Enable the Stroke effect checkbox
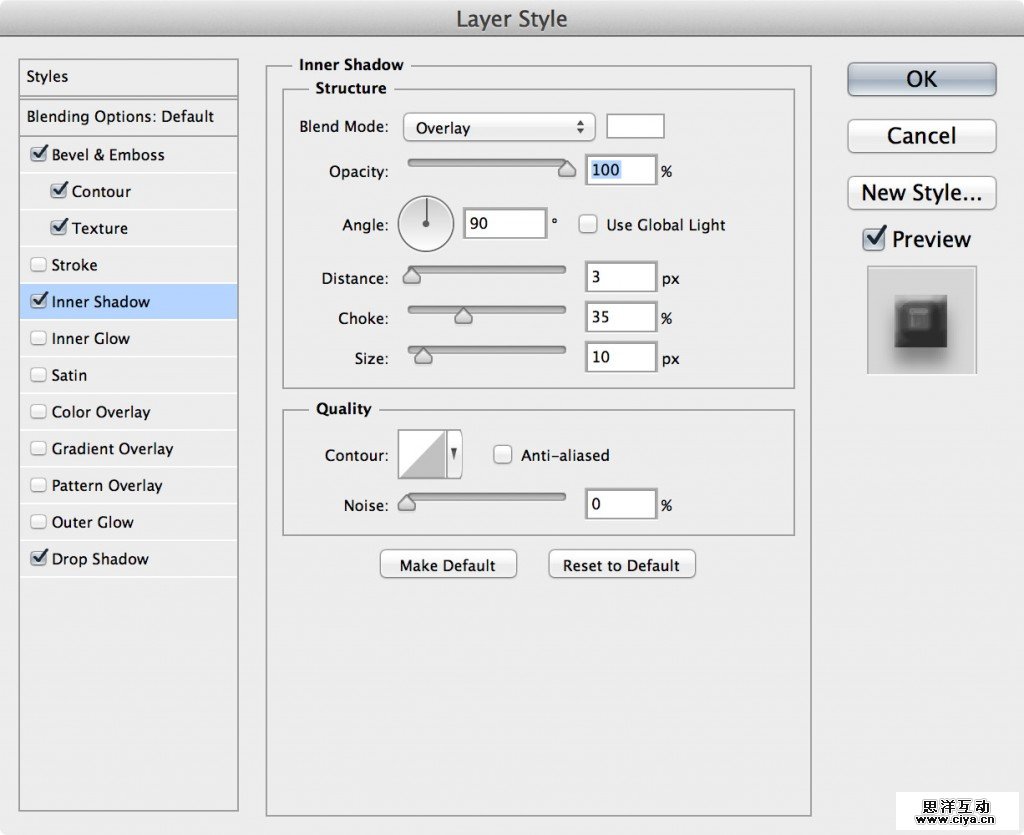1024x835 pixels. [x=39, y=265]
